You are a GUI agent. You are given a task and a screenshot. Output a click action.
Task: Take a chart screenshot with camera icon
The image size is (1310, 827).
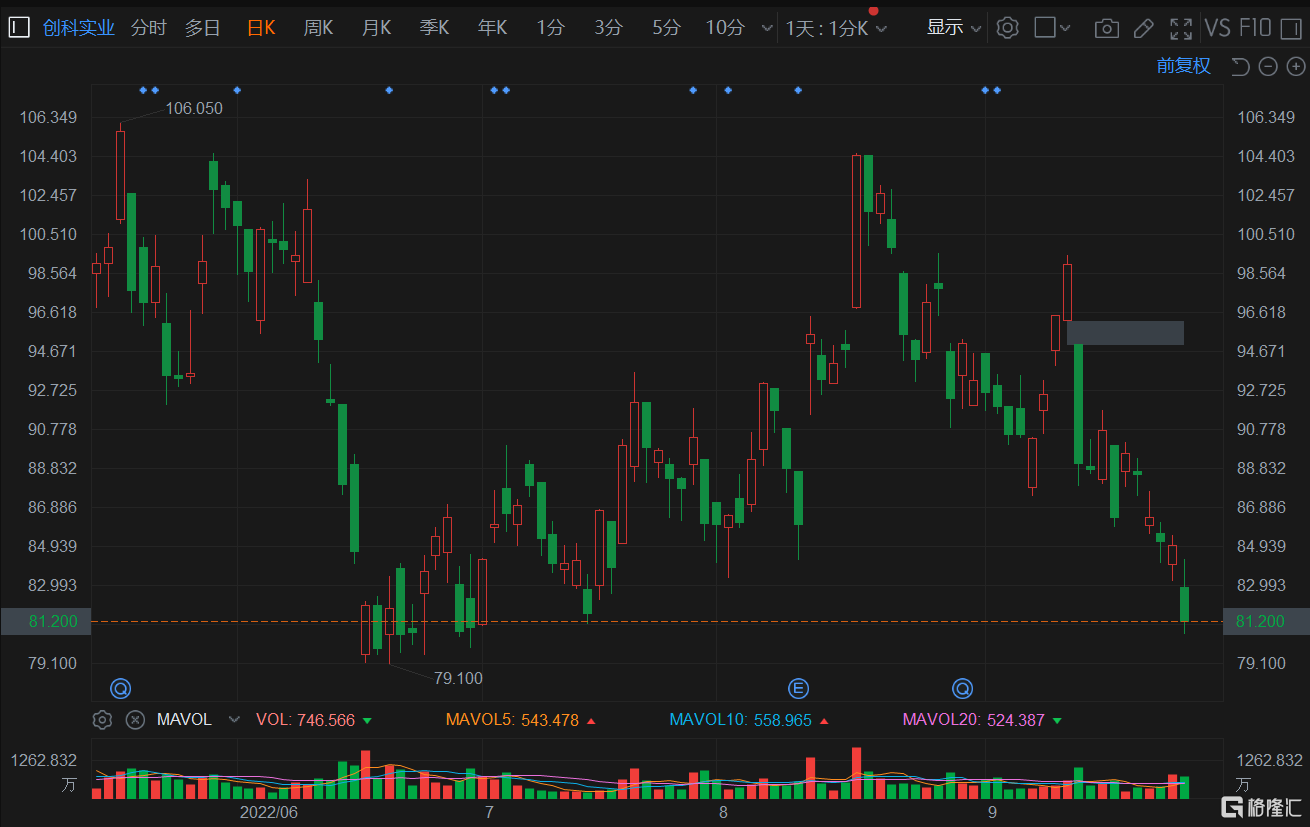[x=1106, y=28]
